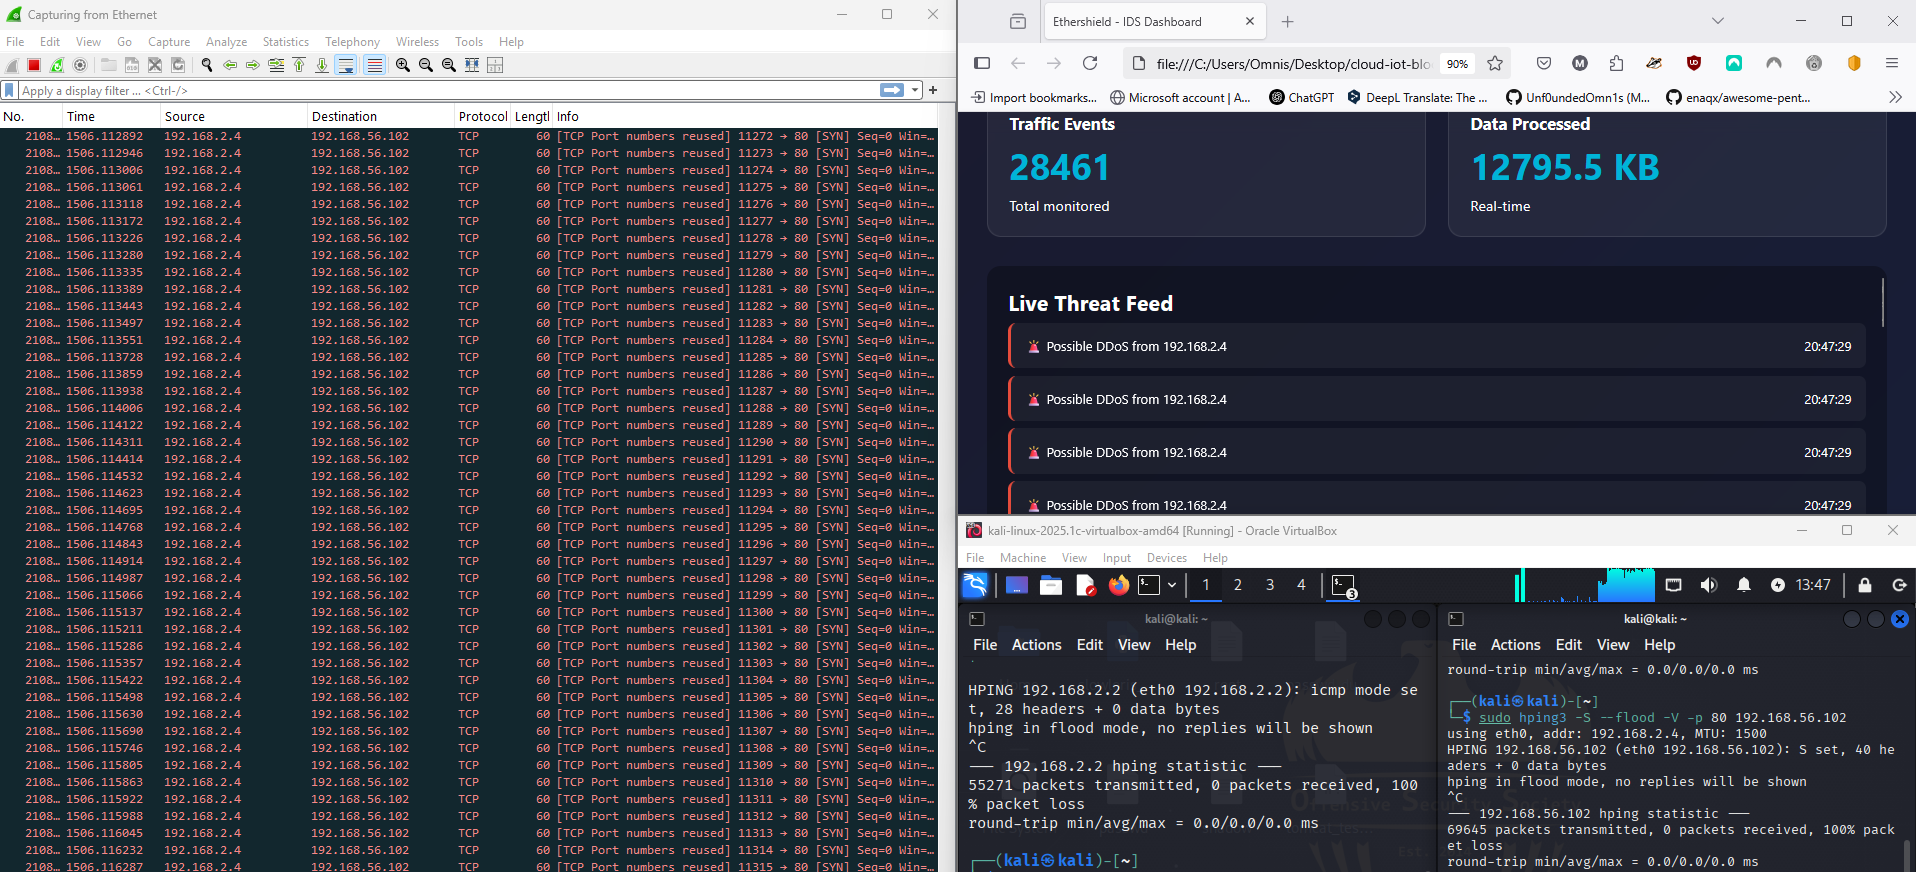Reload the Ethershield dashboard page
Image resolution: width=1916 pixels, height=872 pixels.
tap(1090, 63)
